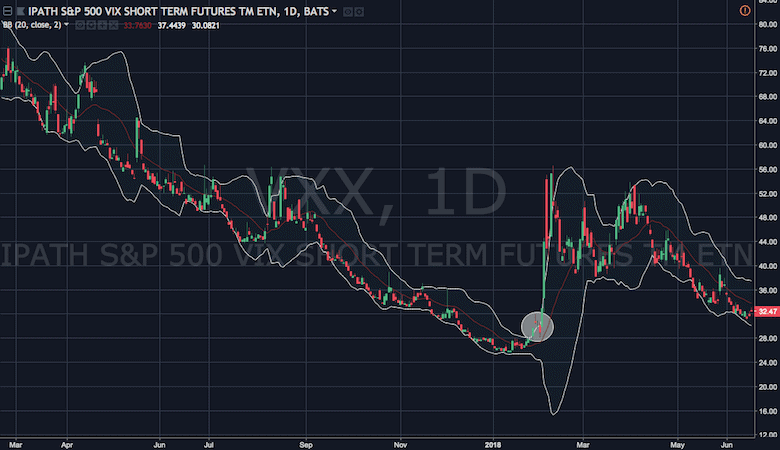The width and height of the screenshot is (780, 450).
Task: Click the 36.00 price axis label
Action: point(768,290)
